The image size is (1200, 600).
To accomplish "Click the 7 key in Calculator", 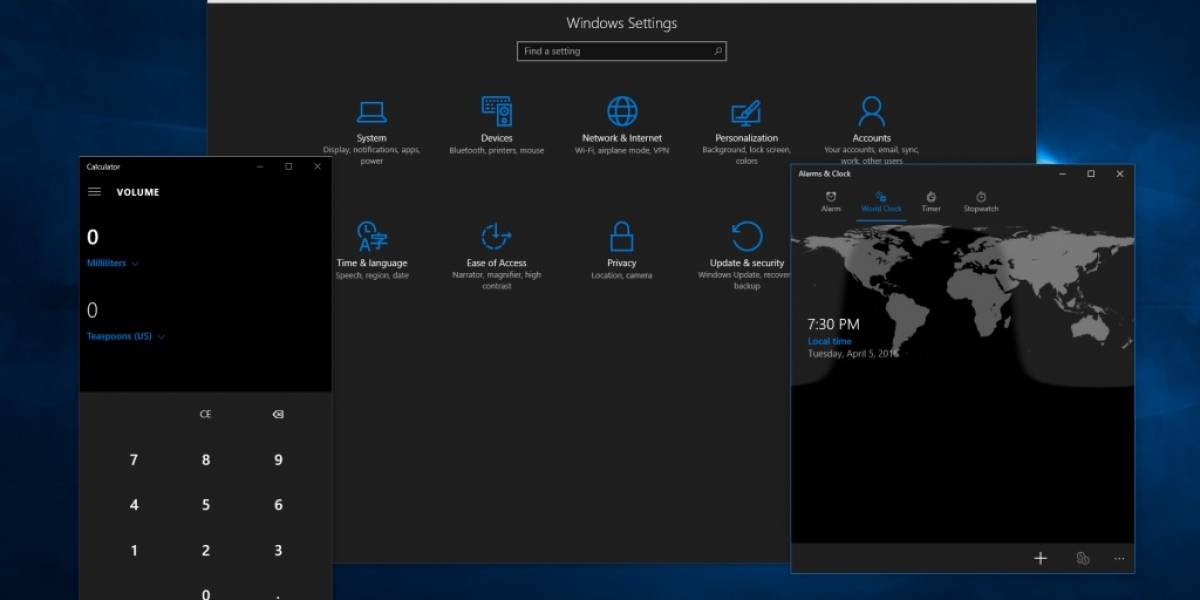I will (x=134, y=460).
